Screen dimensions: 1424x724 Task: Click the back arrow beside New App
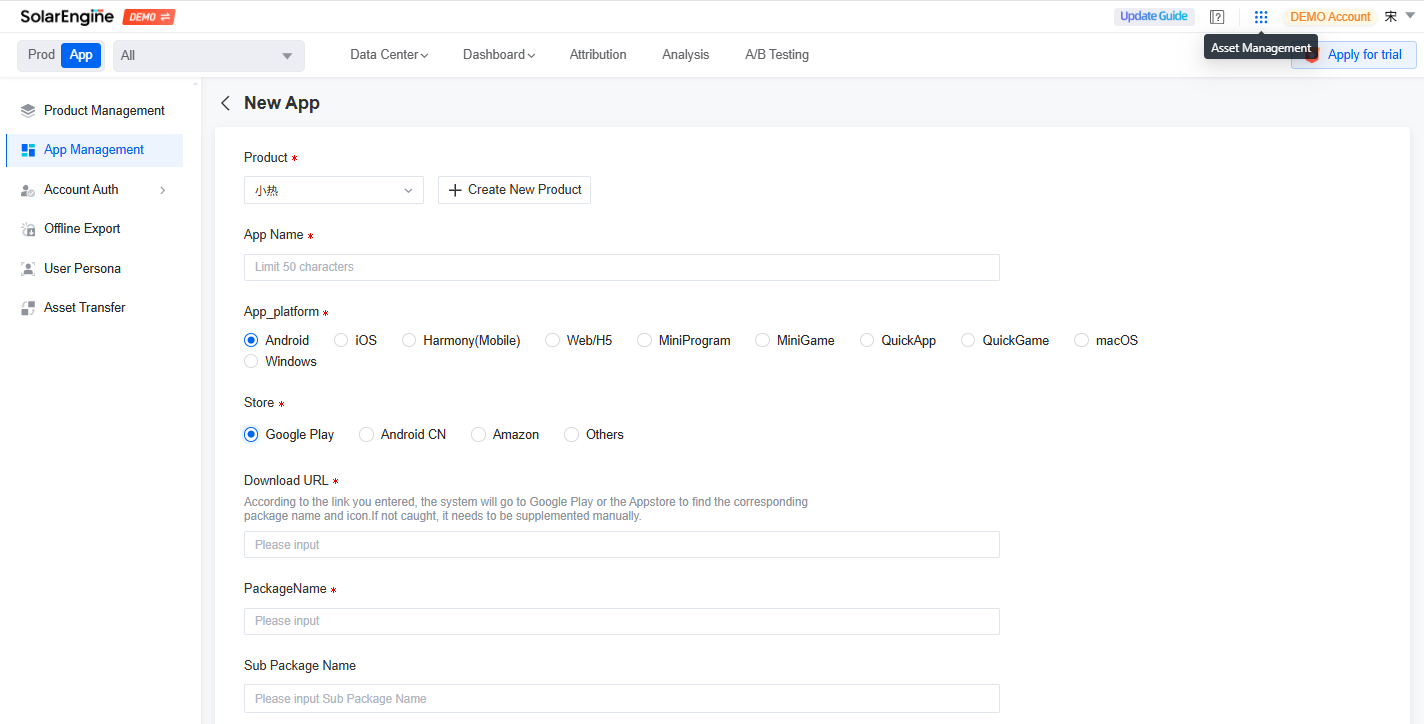pos(225,103)
